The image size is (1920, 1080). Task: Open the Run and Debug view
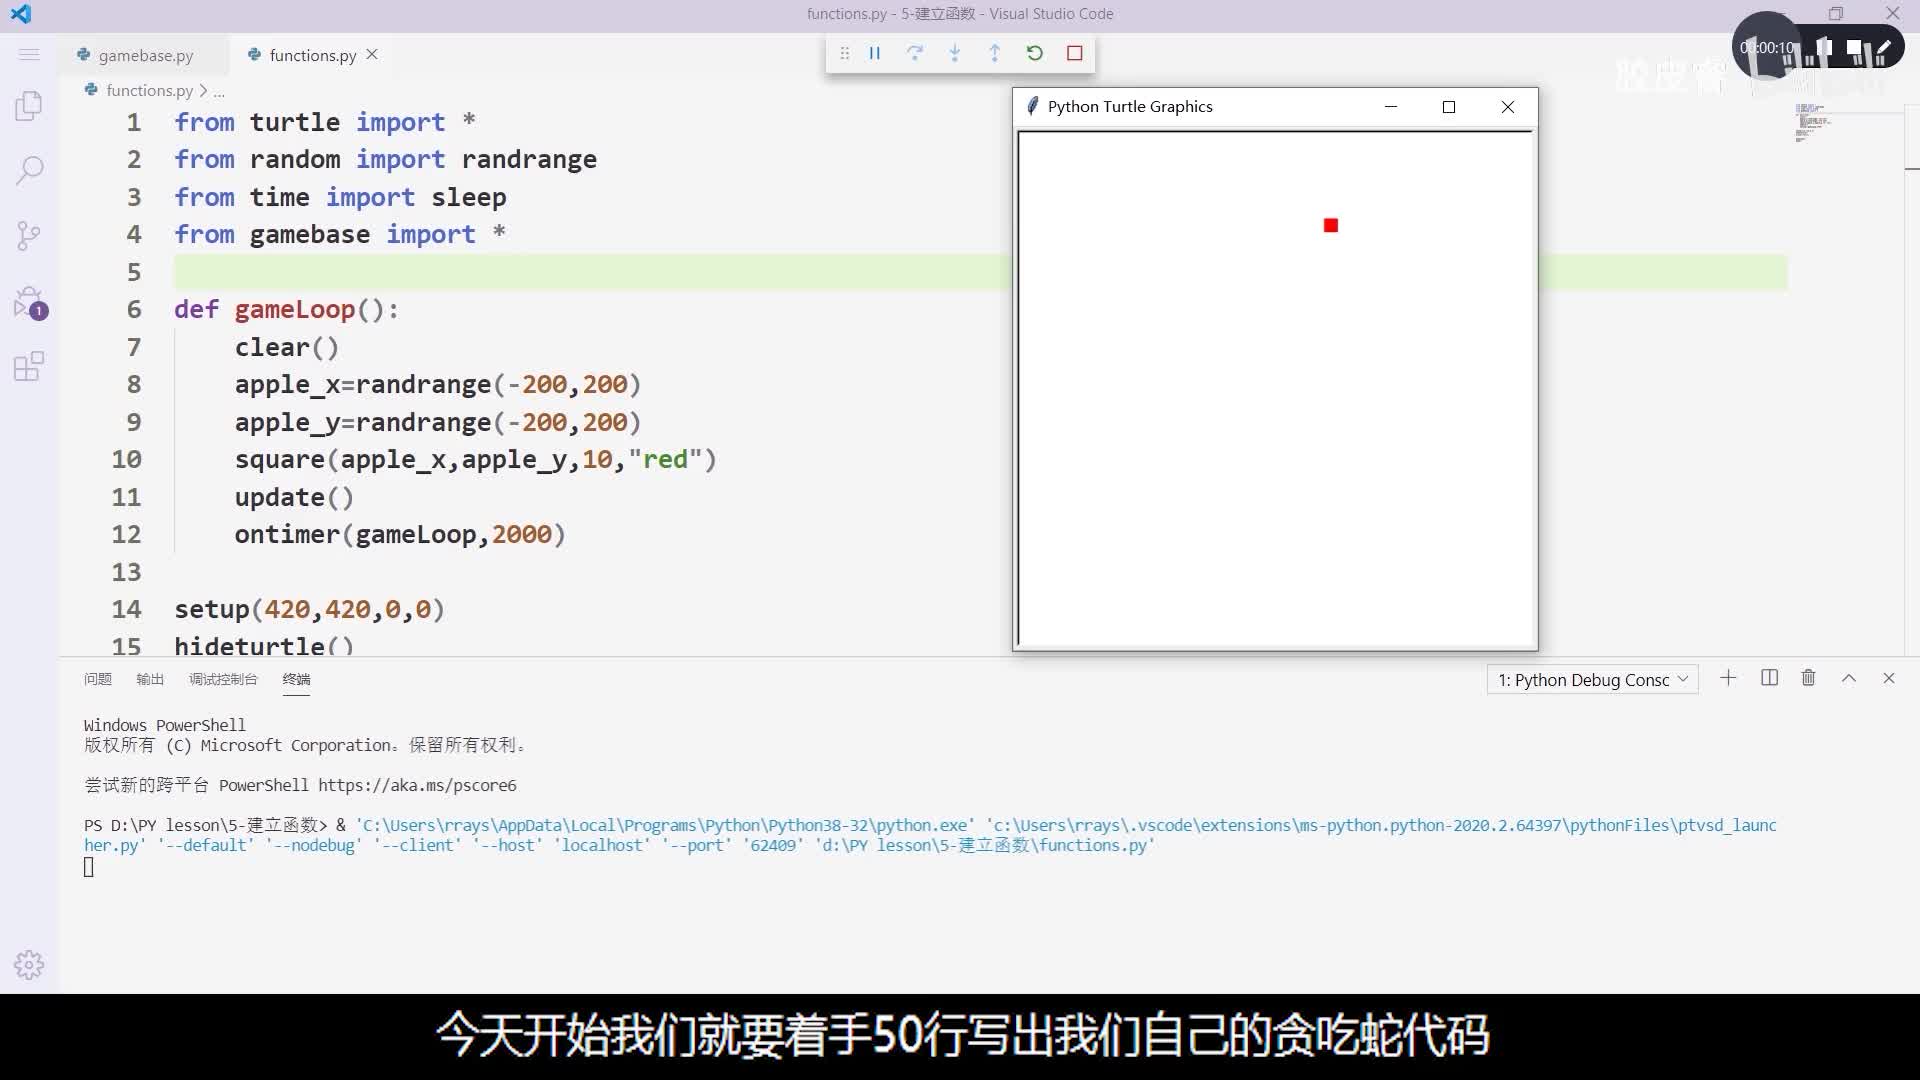pos(29,302)
